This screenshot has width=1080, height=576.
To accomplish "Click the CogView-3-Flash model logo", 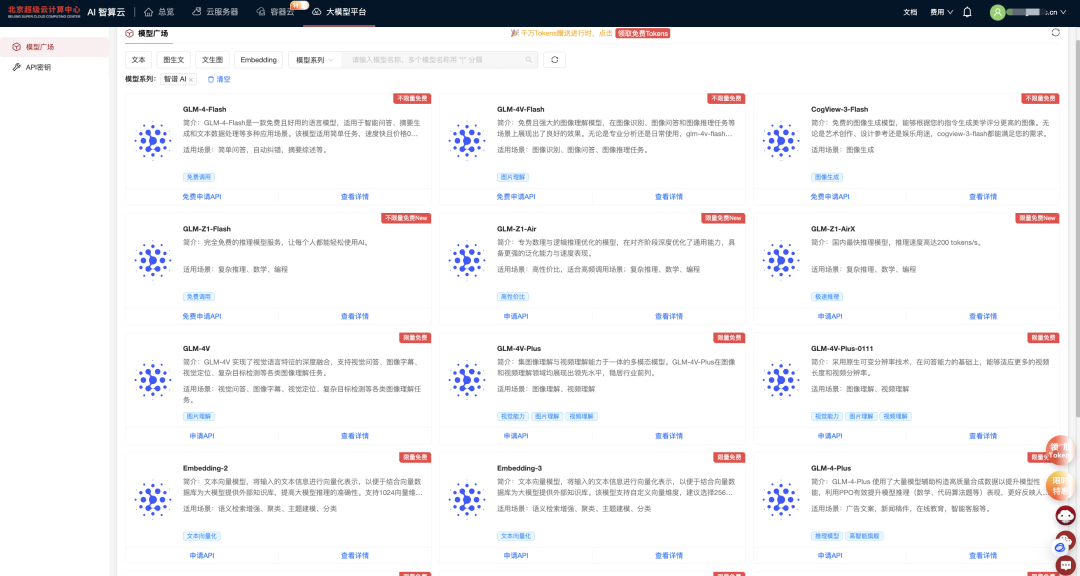I will pyautogui.click(x=781, y=142).
